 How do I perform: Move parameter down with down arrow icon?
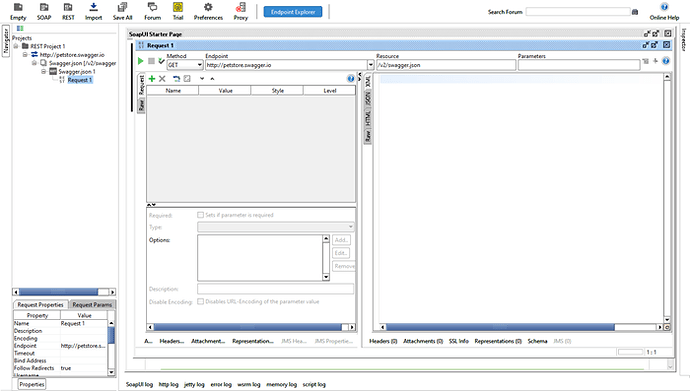coord(202,79)
